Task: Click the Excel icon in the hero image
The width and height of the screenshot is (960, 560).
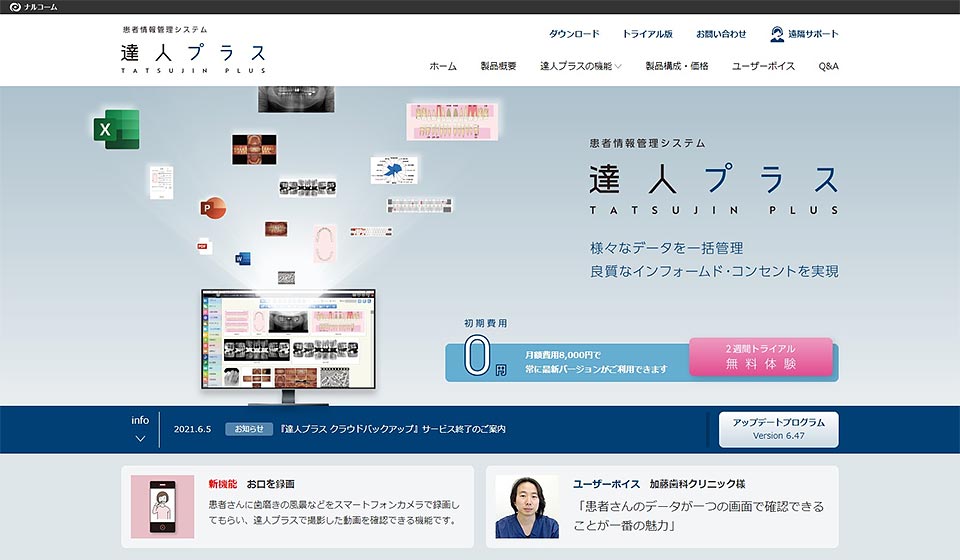Action: pyautogui.click(x=117, y=129)
